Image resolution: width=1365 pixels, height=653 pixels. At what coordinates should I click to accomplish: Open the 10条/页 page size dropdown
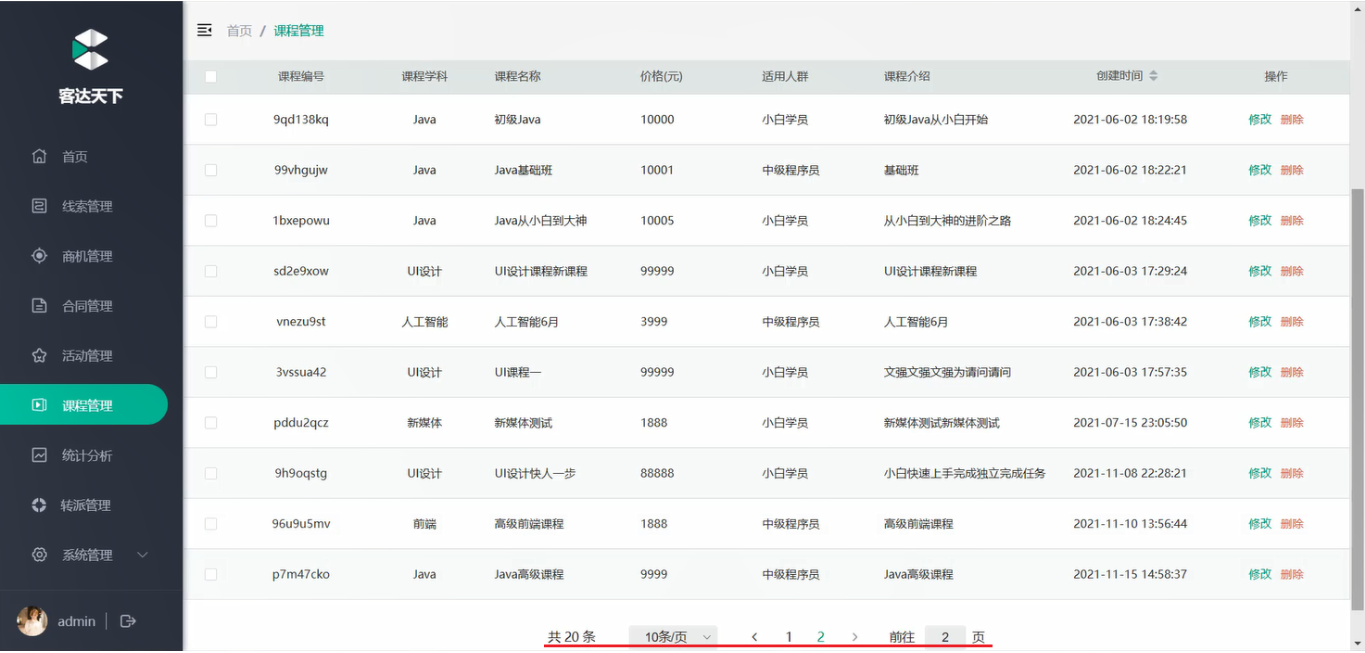(673, 637)
